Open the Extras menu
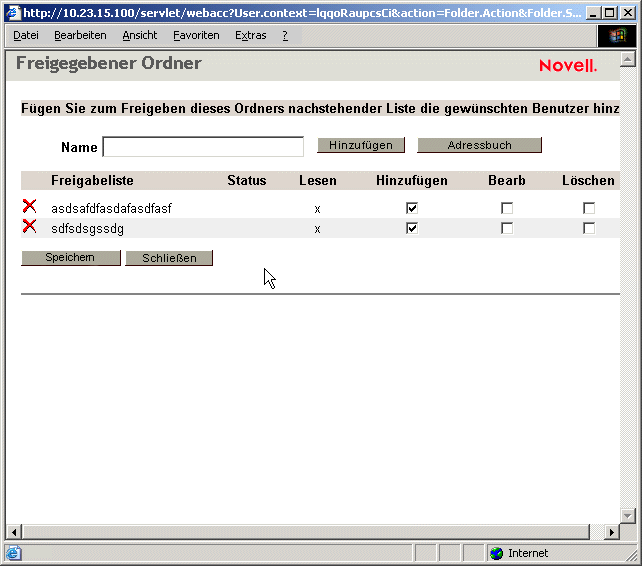Image resolution: width=642 pixels, height=566 pixels. coord(251,36)
